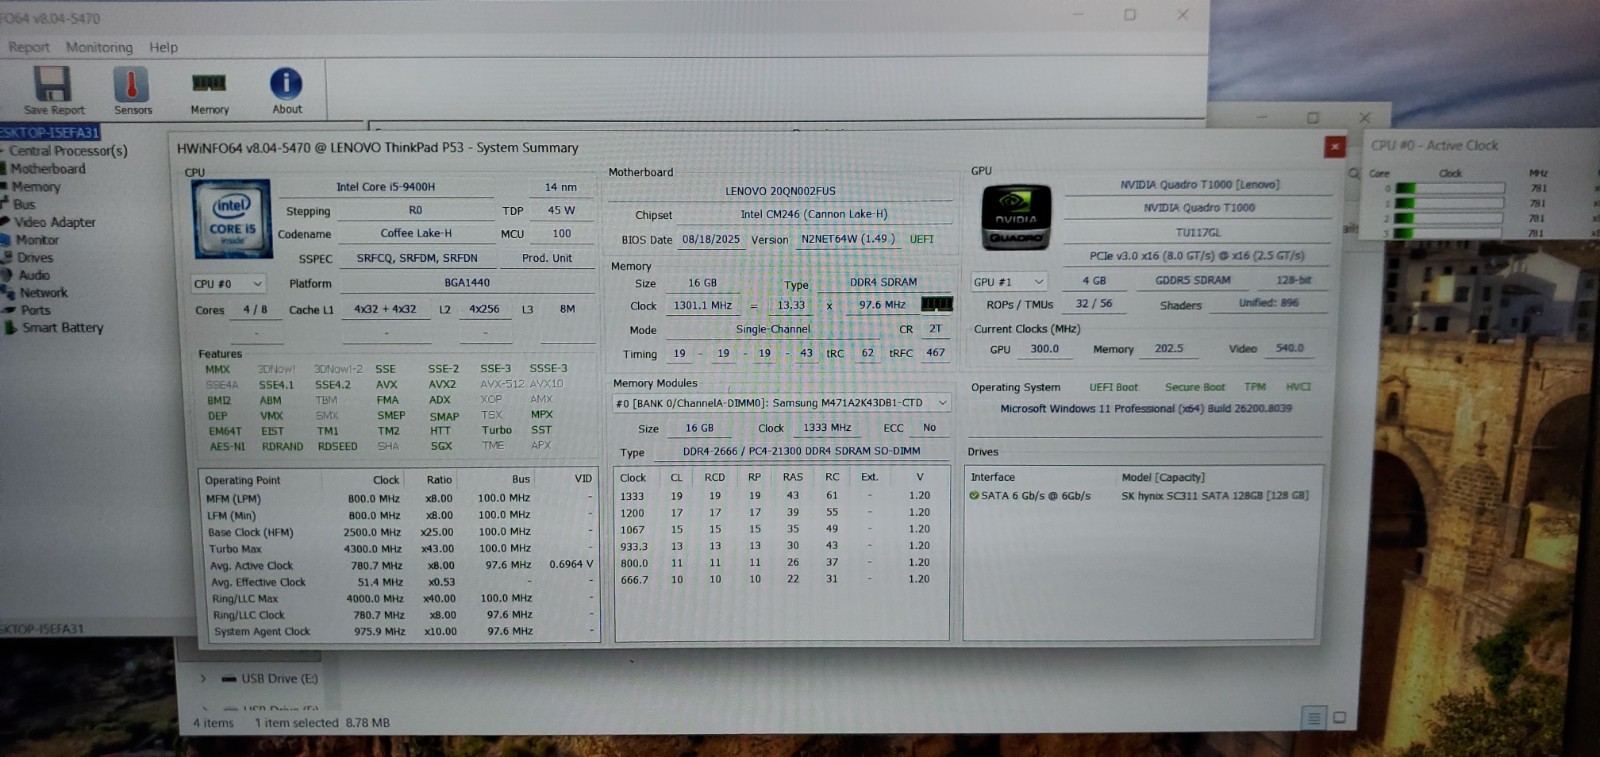The image size is (1600, 757).
Task: Click the search magnifier in background window
Action: [x=1354, y=173]
